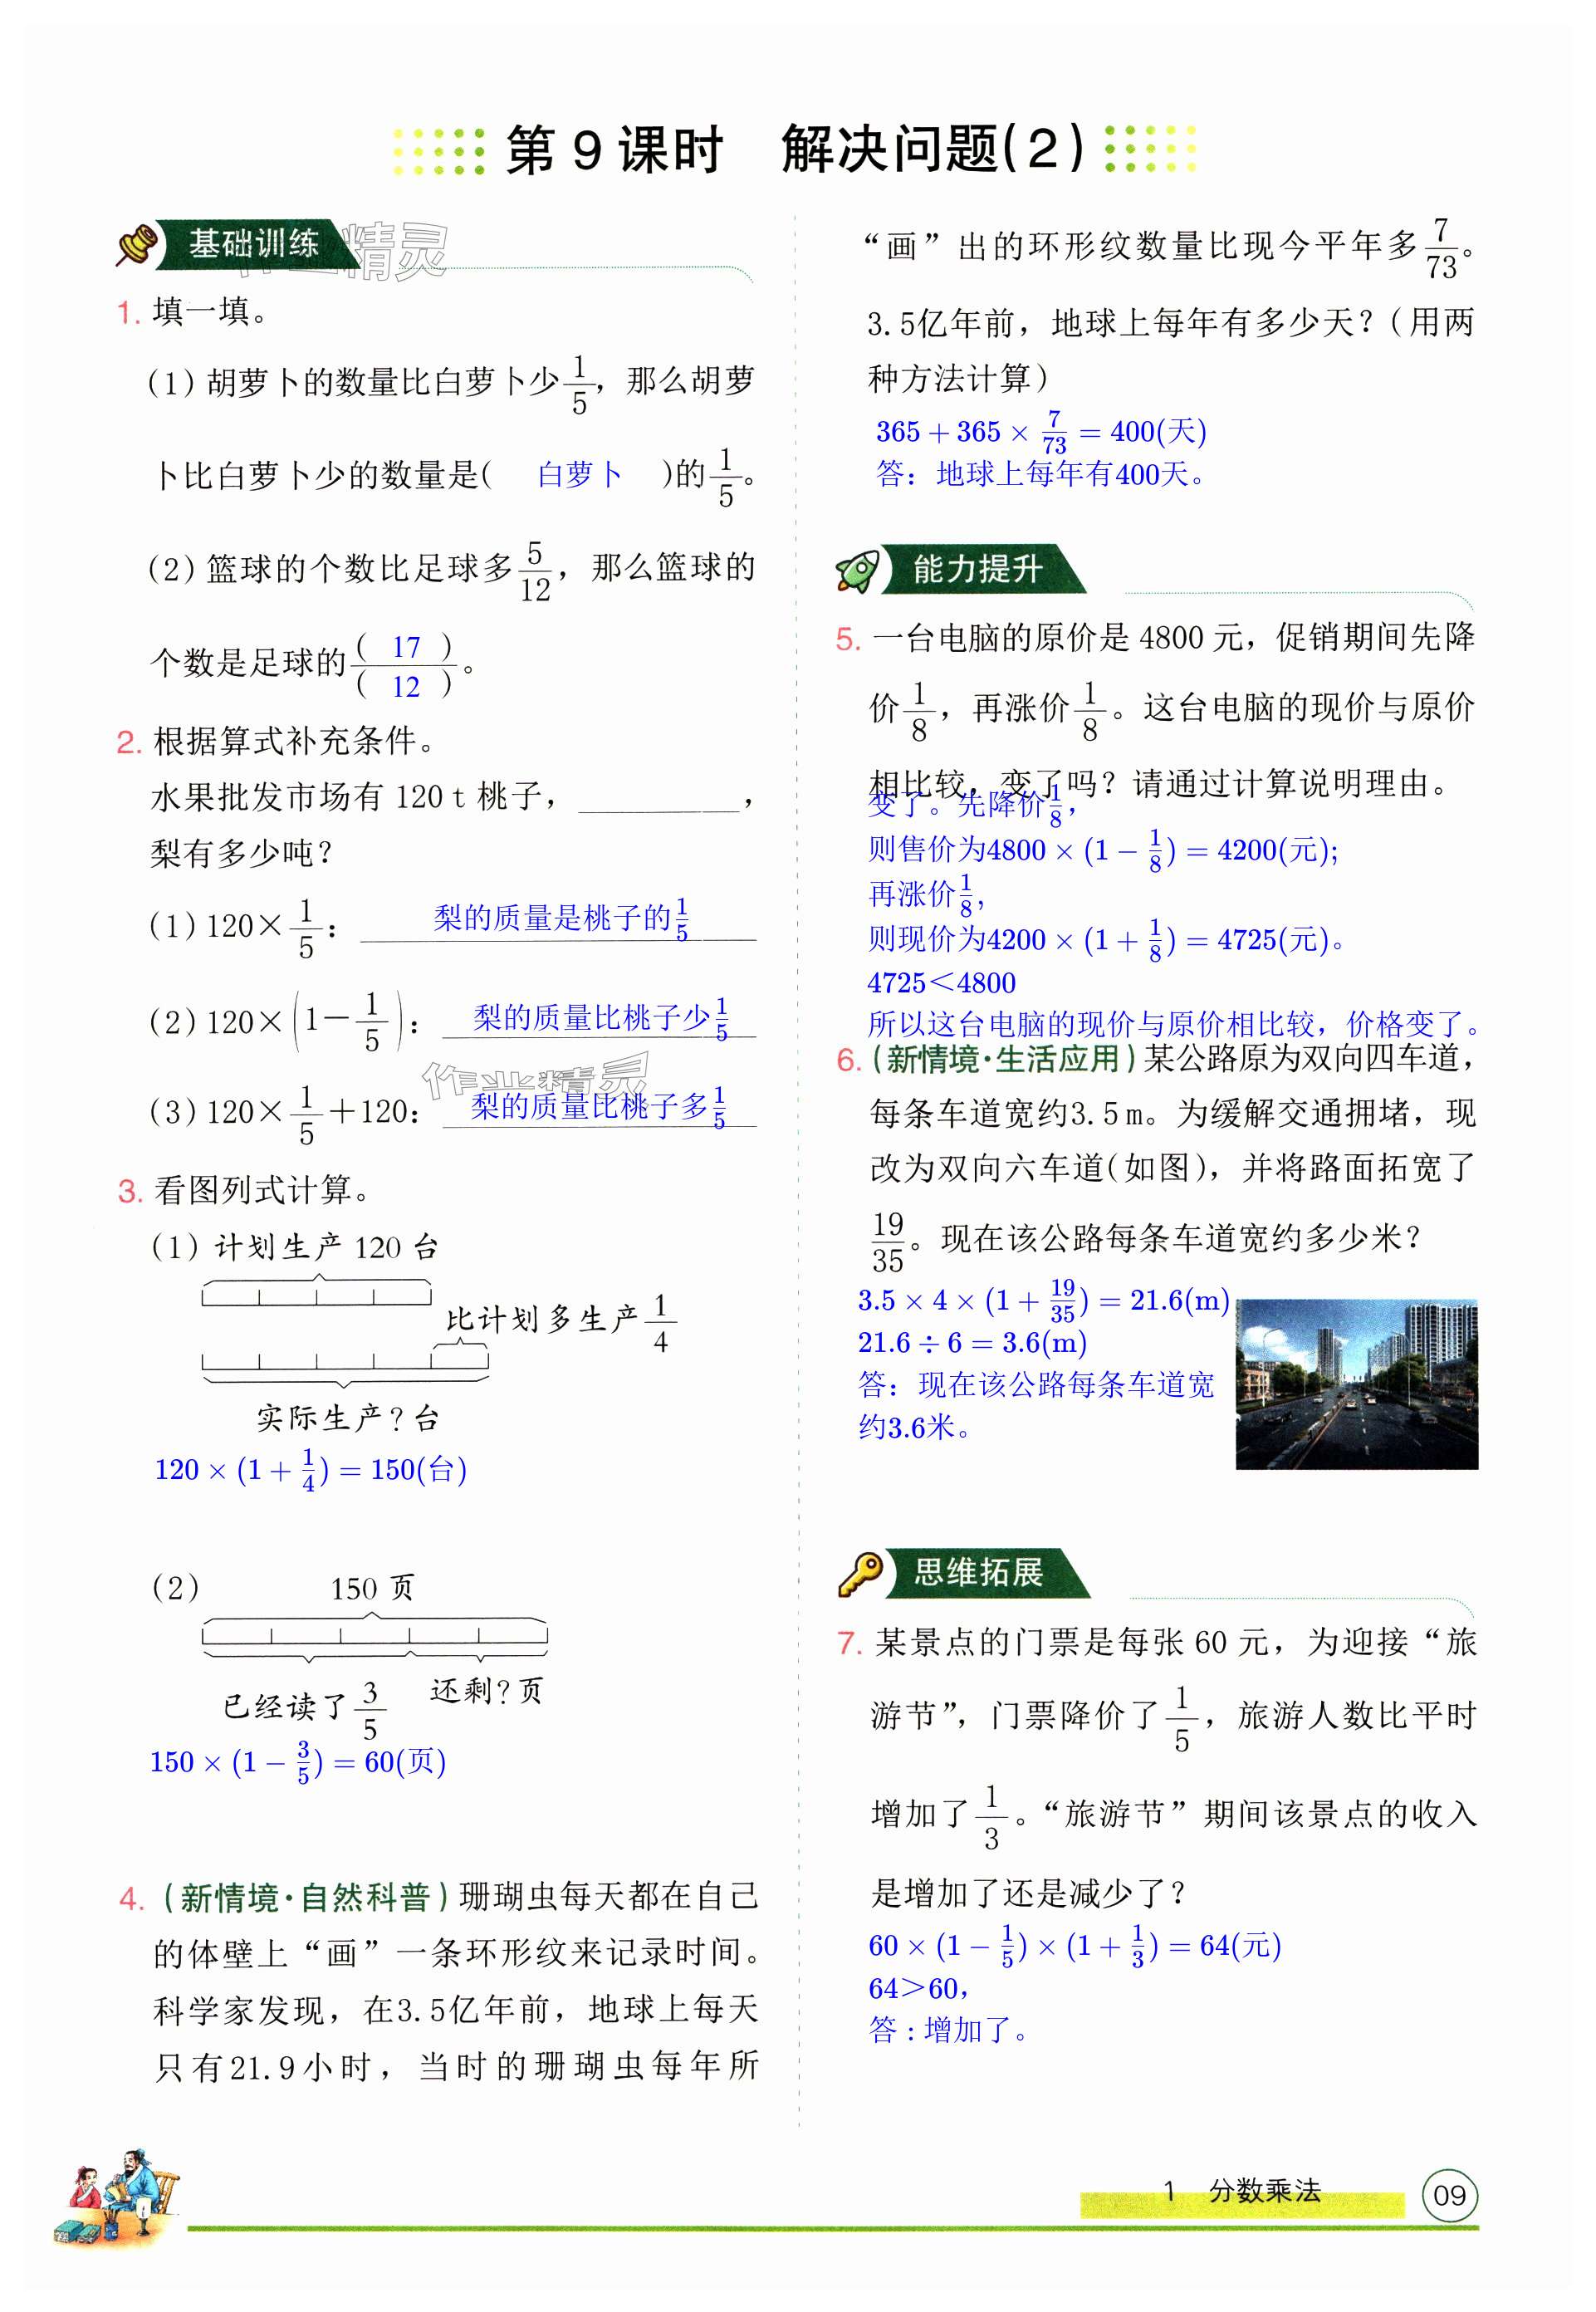Select the 能力提升 section header
Screen dimensions: 1596x2312
(977, 570)
